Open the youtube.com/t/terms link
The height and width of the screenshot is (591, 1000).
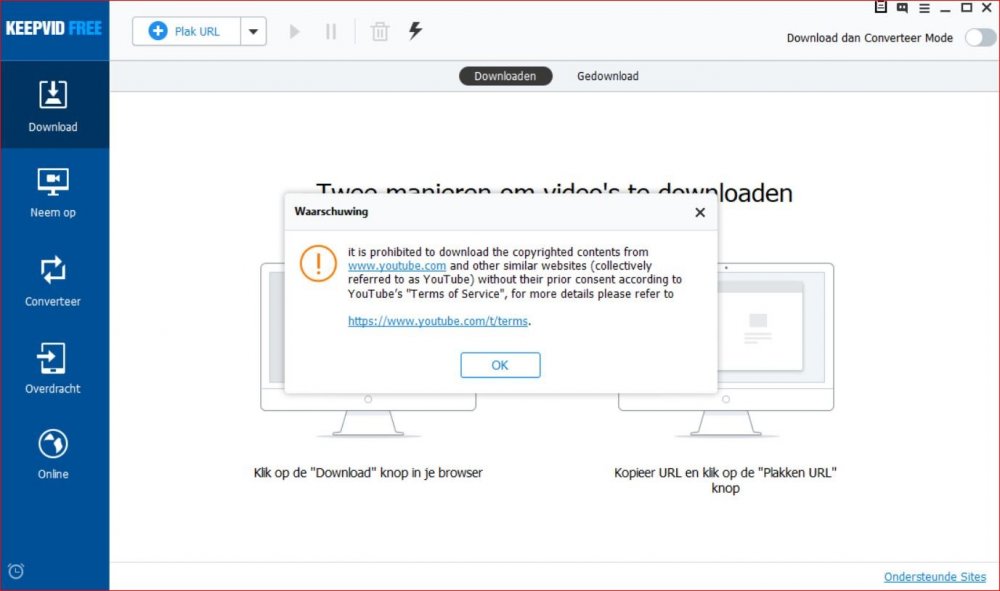click(x=438, y=321)
